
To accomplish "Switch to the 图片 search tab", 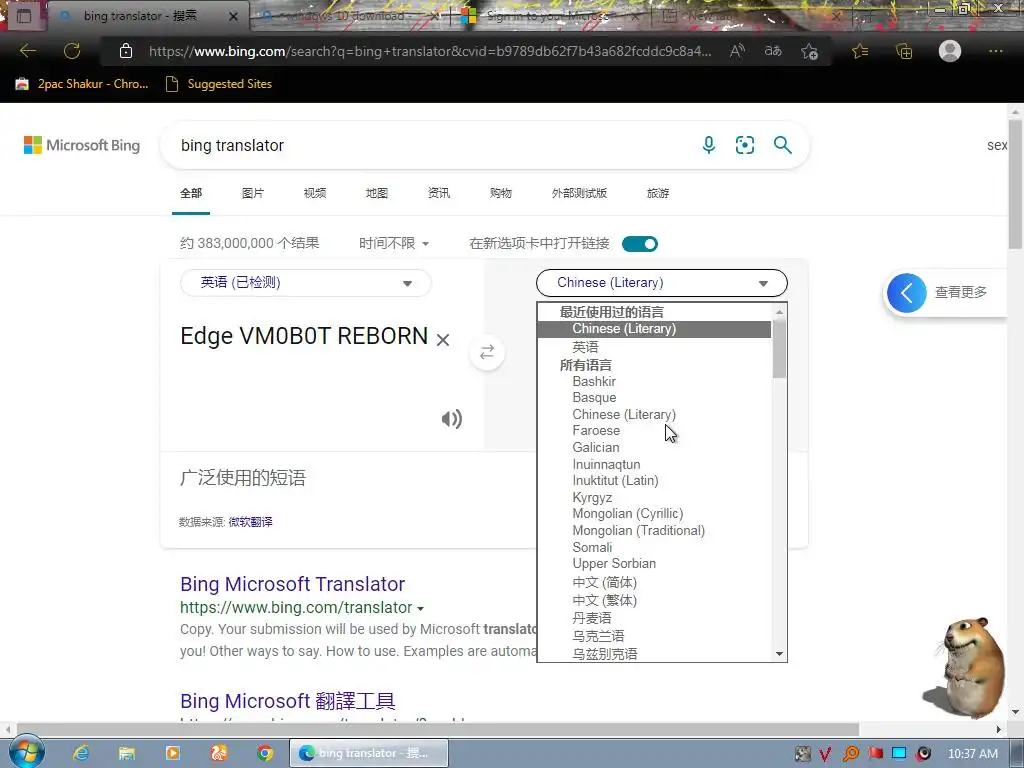I will click(x=253, y=193).
